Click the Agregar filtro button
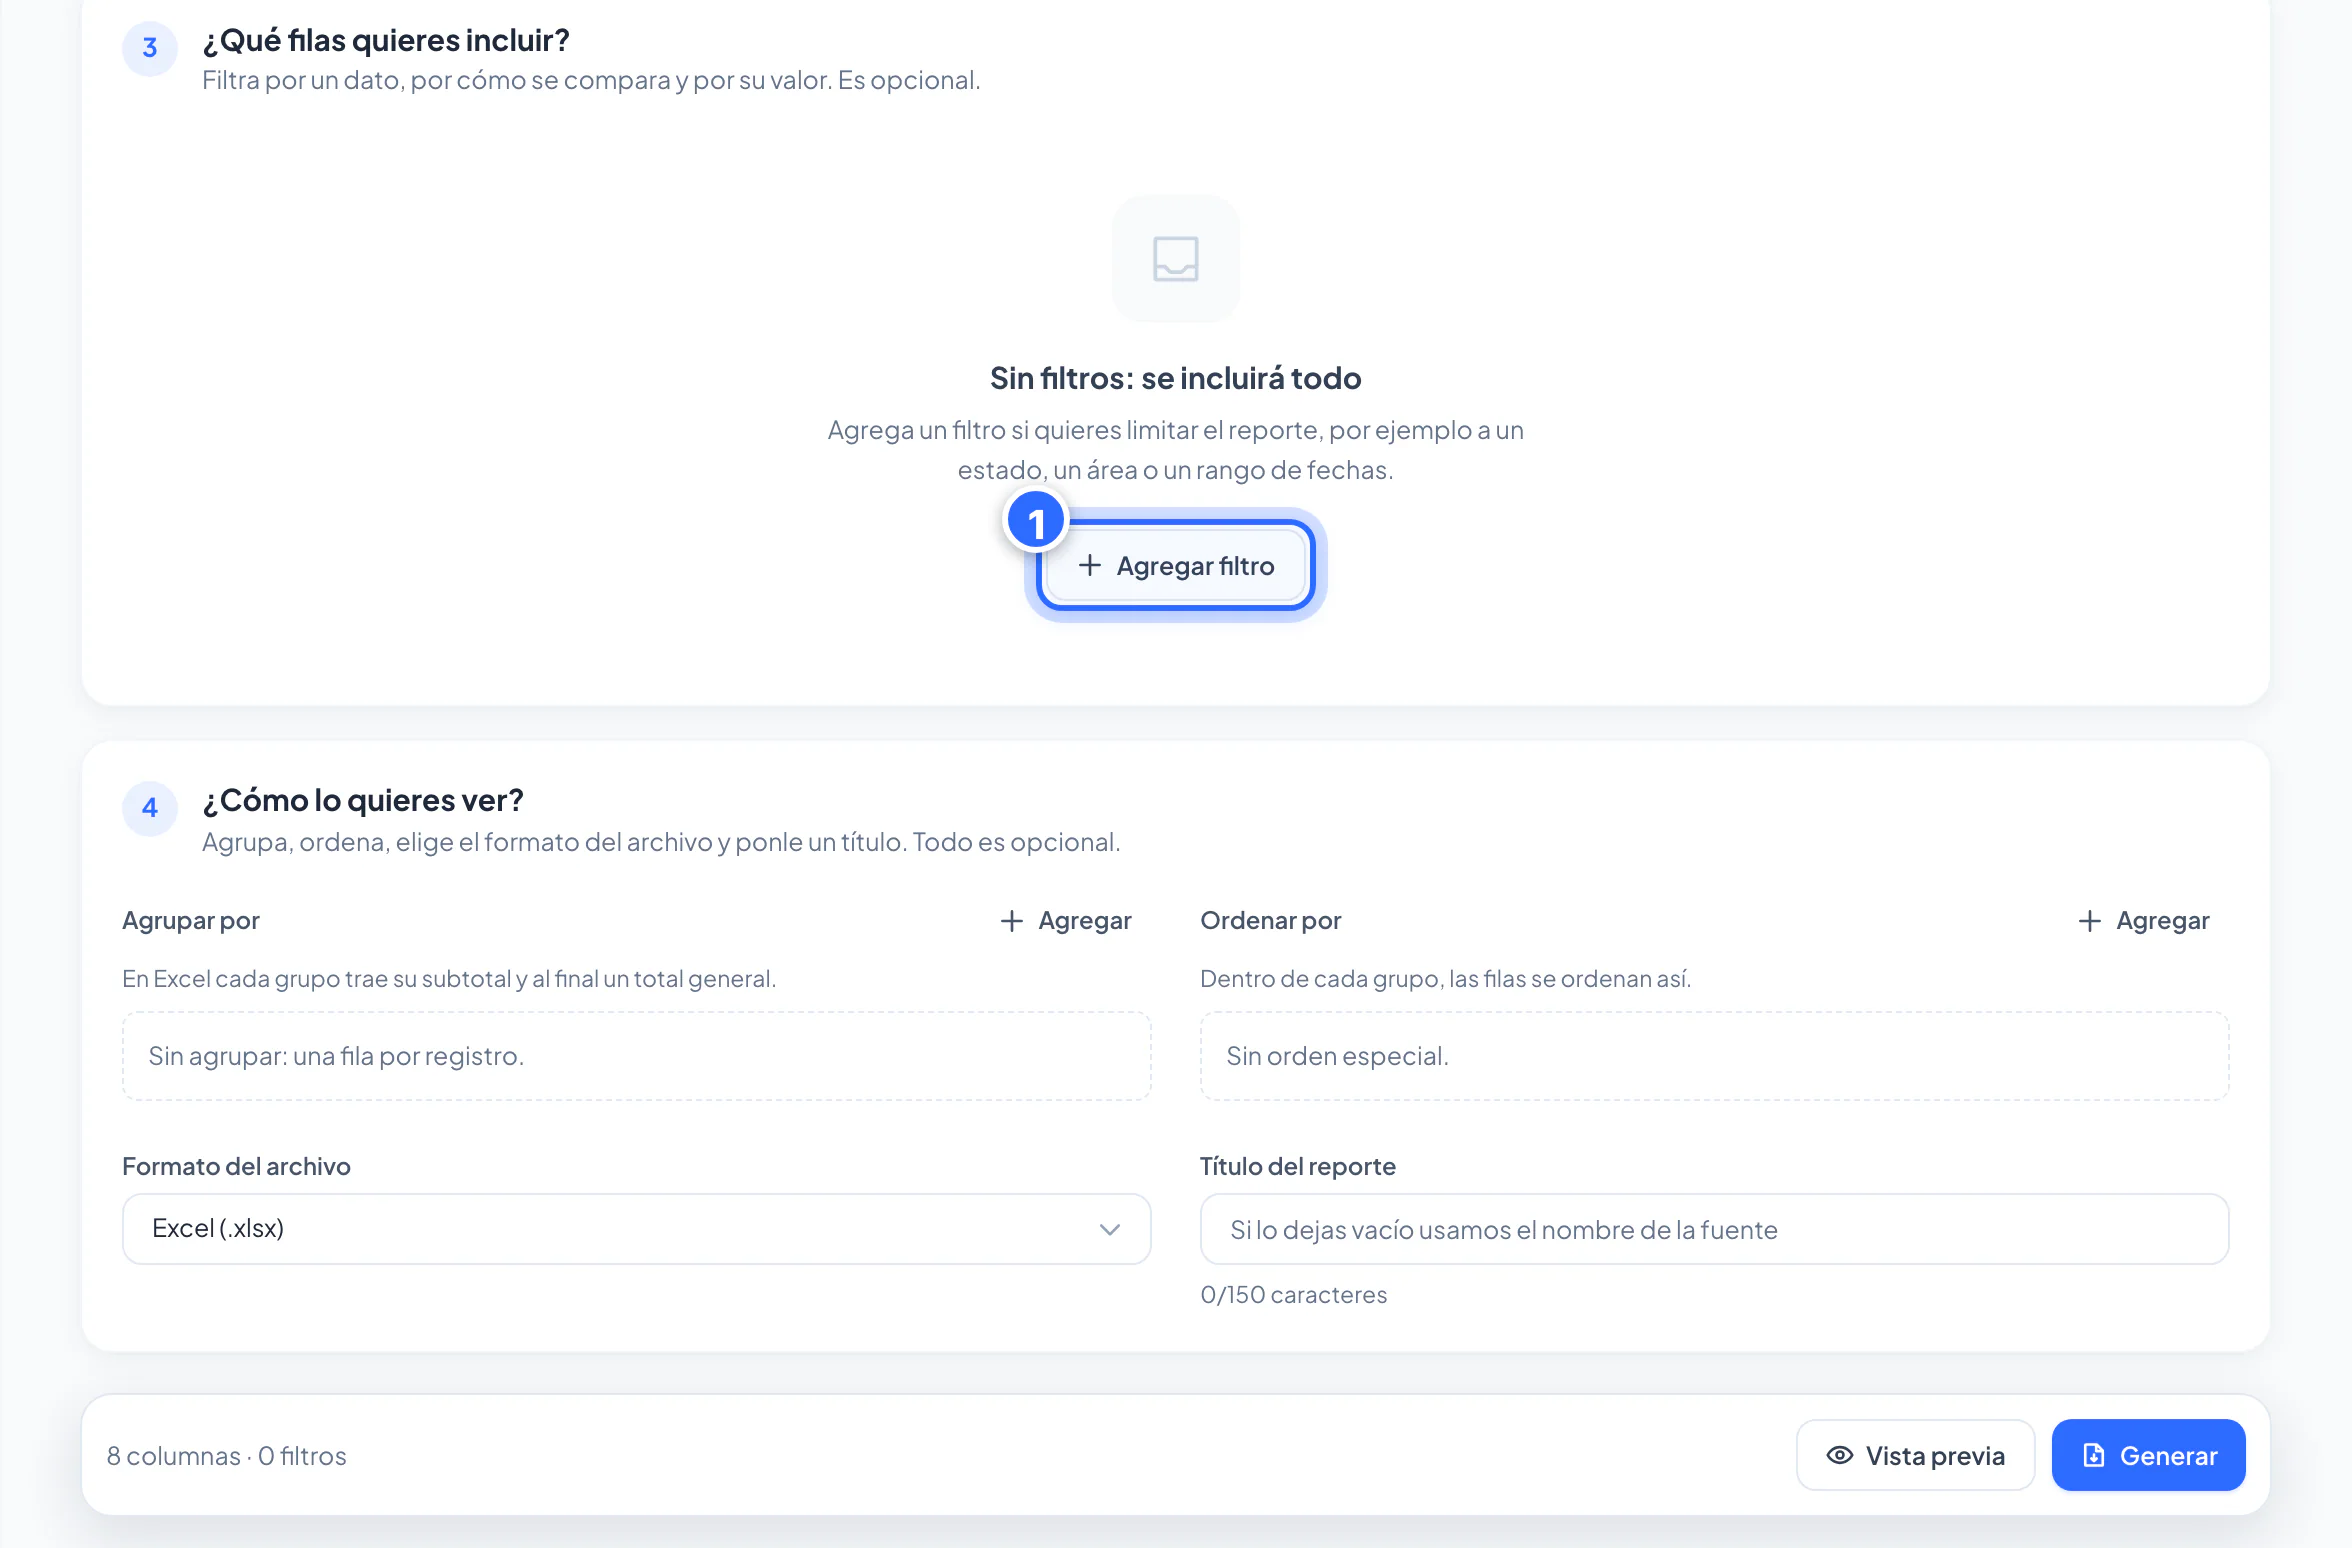Image resolution: width=2352 pixels, height=1548 pixels. click(1175, 566)
